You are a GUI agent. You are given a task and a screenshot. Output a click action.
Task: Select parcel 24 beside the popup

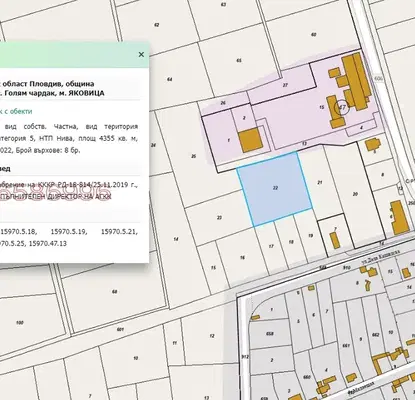tap(153, 145)
